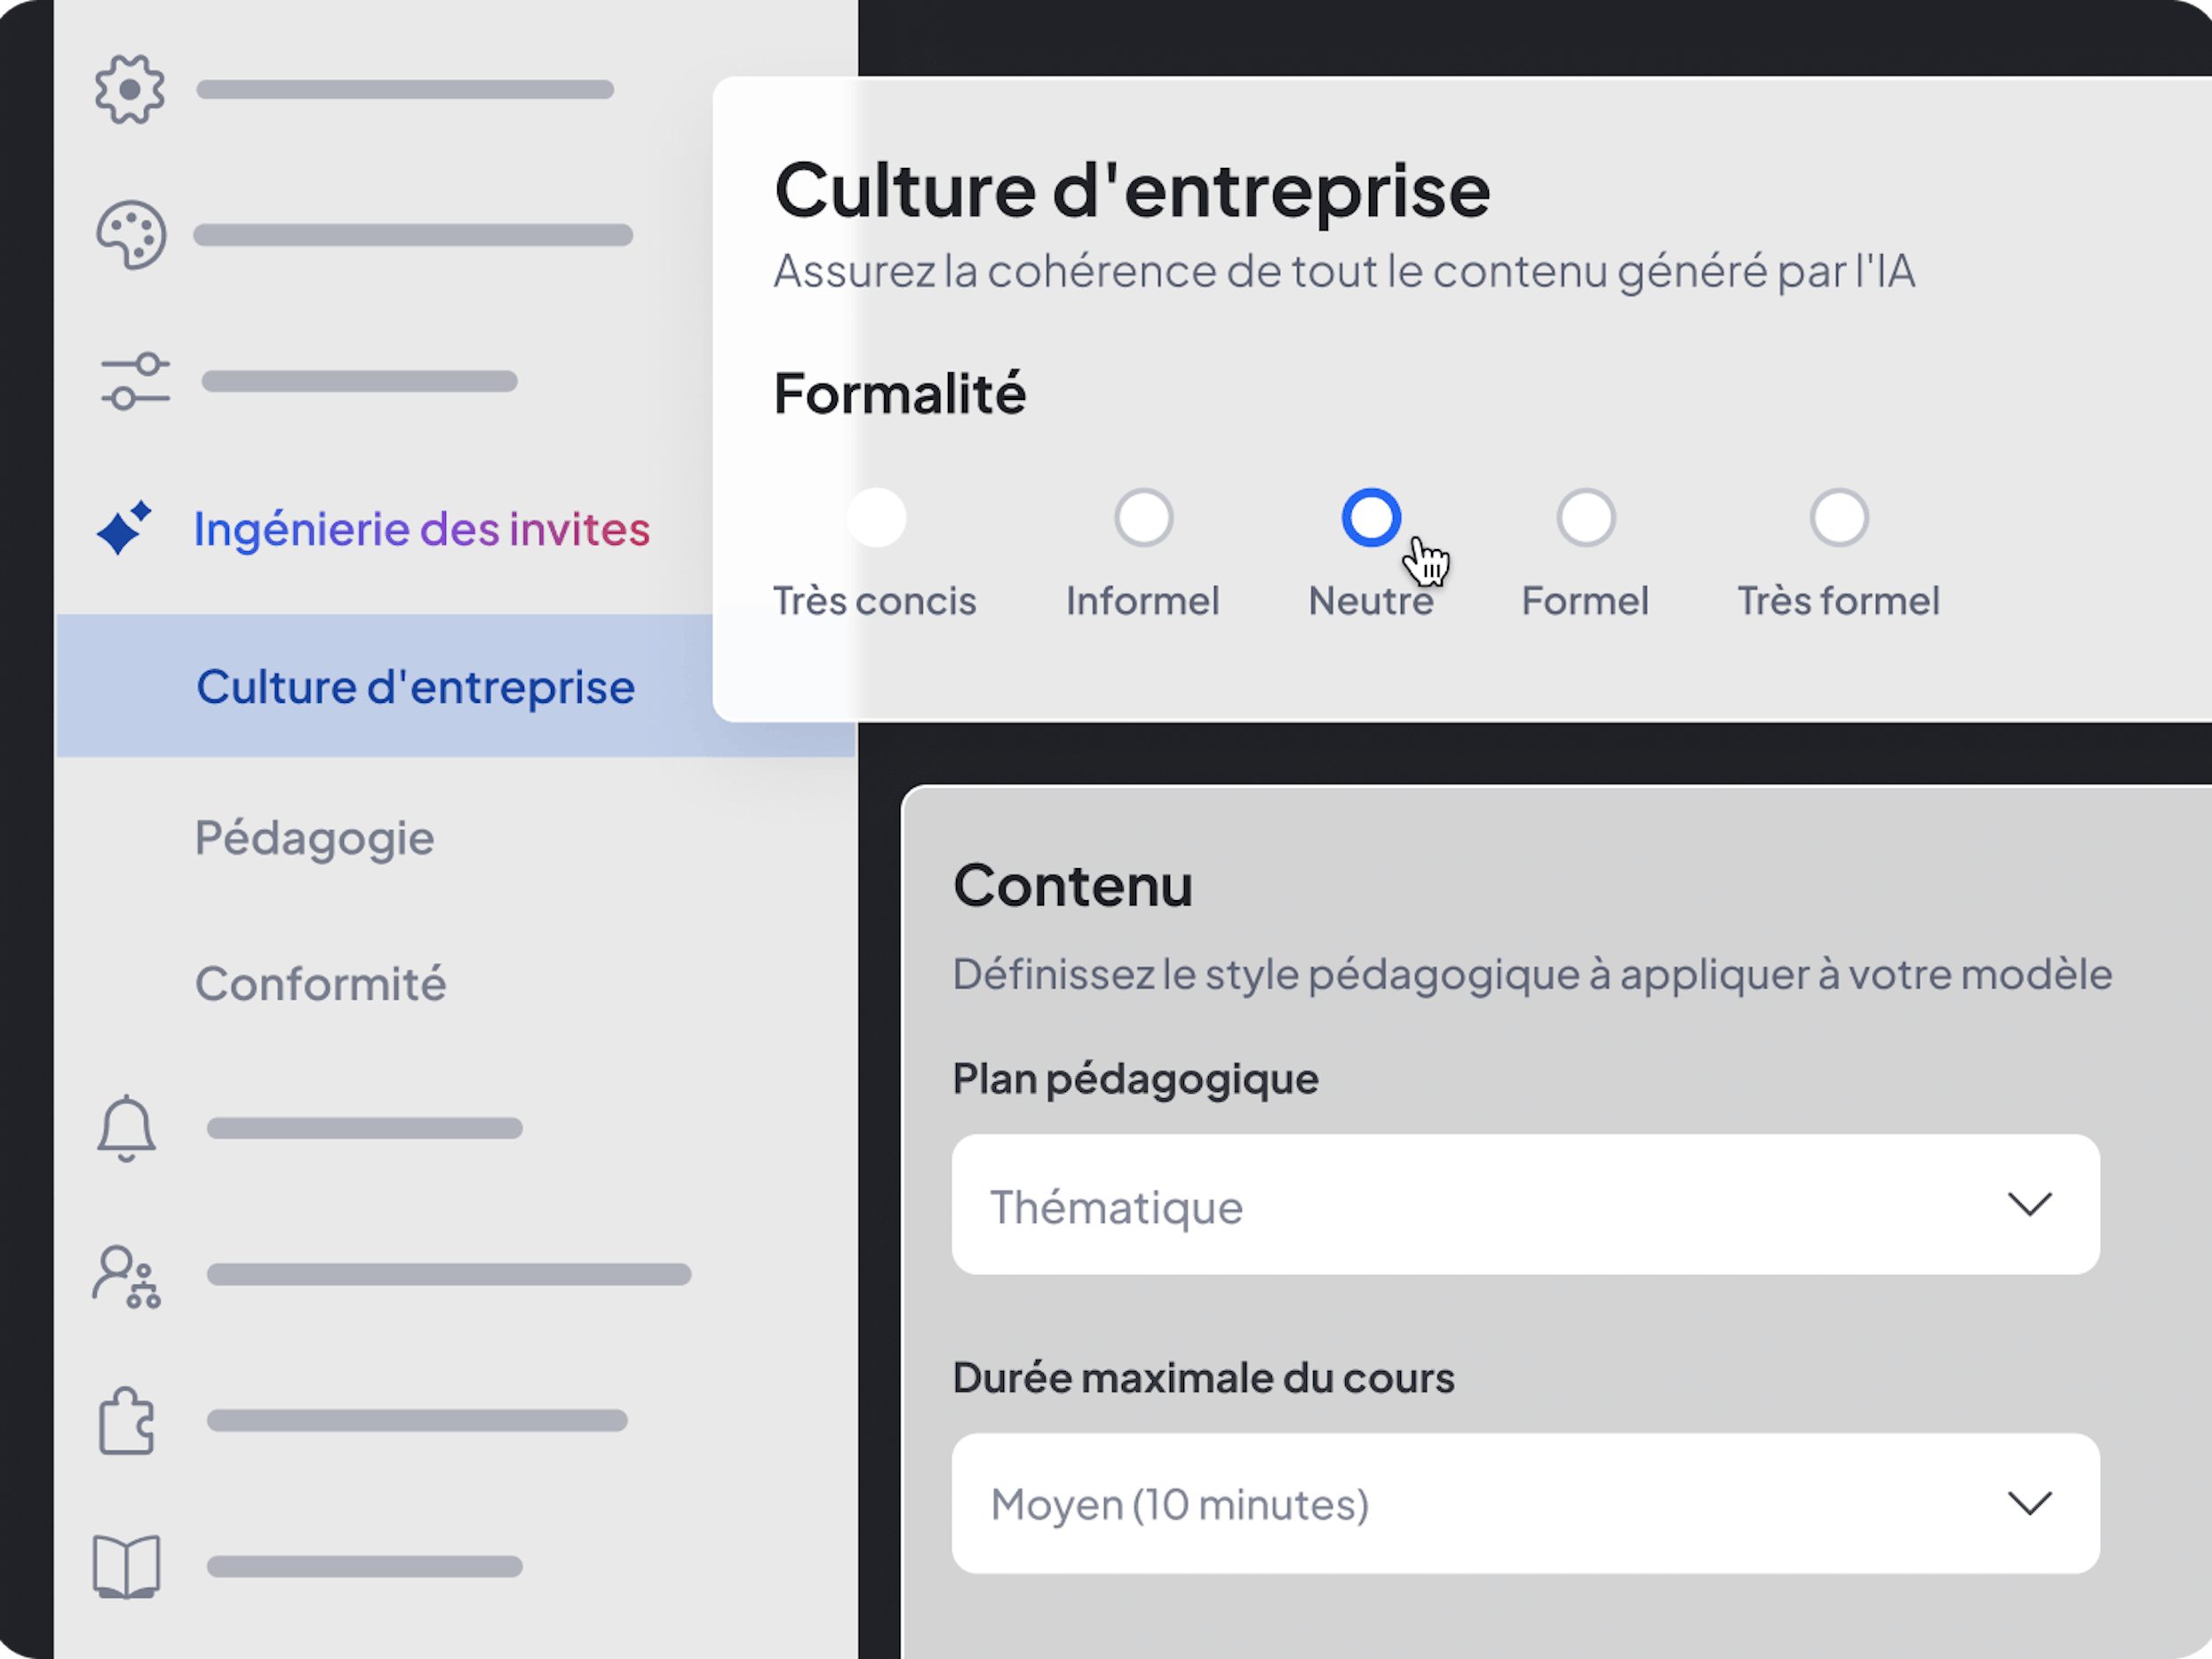The width and height of the screenshot is (2212, 1659).
Task: Select the Très concis radio option
Action: tap(876, 518)
